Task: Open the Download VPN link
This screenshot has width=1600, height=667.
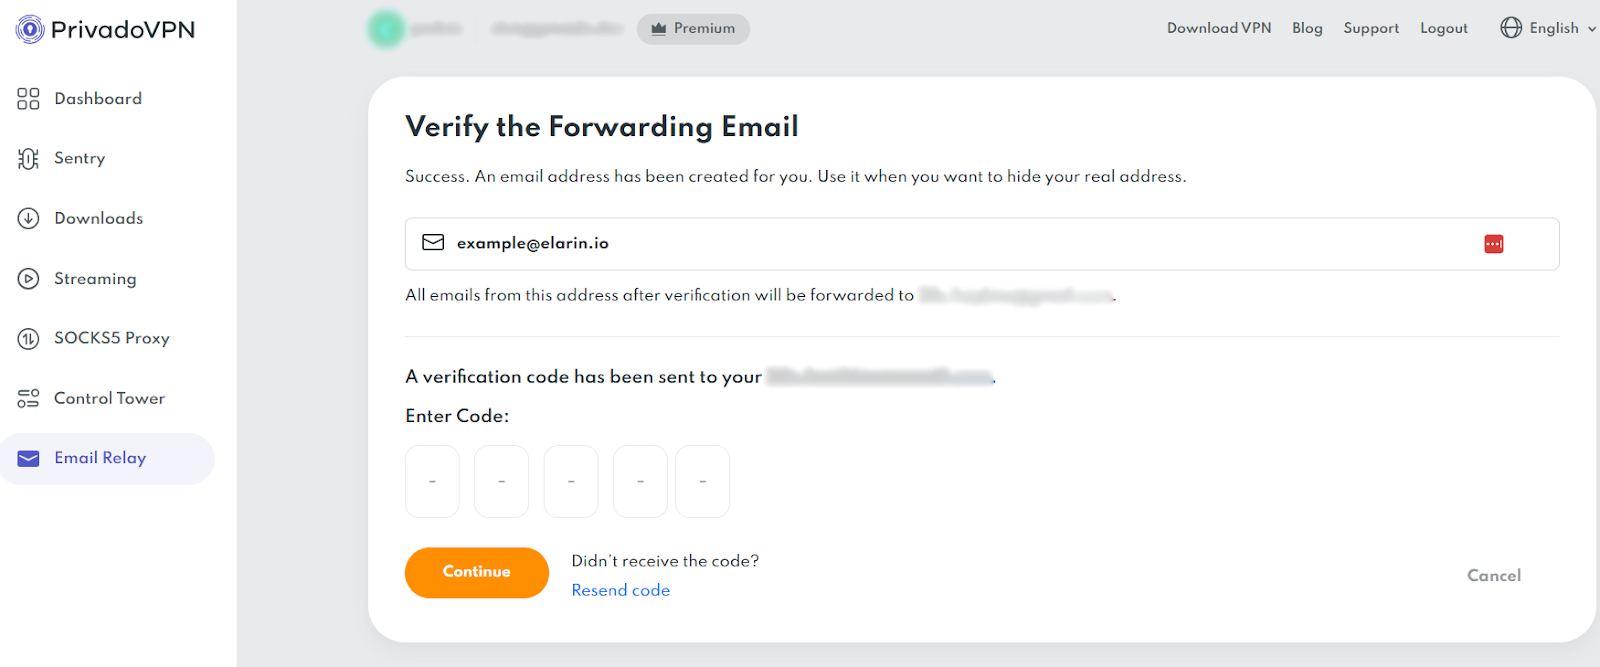Action: pos(1218,28)
